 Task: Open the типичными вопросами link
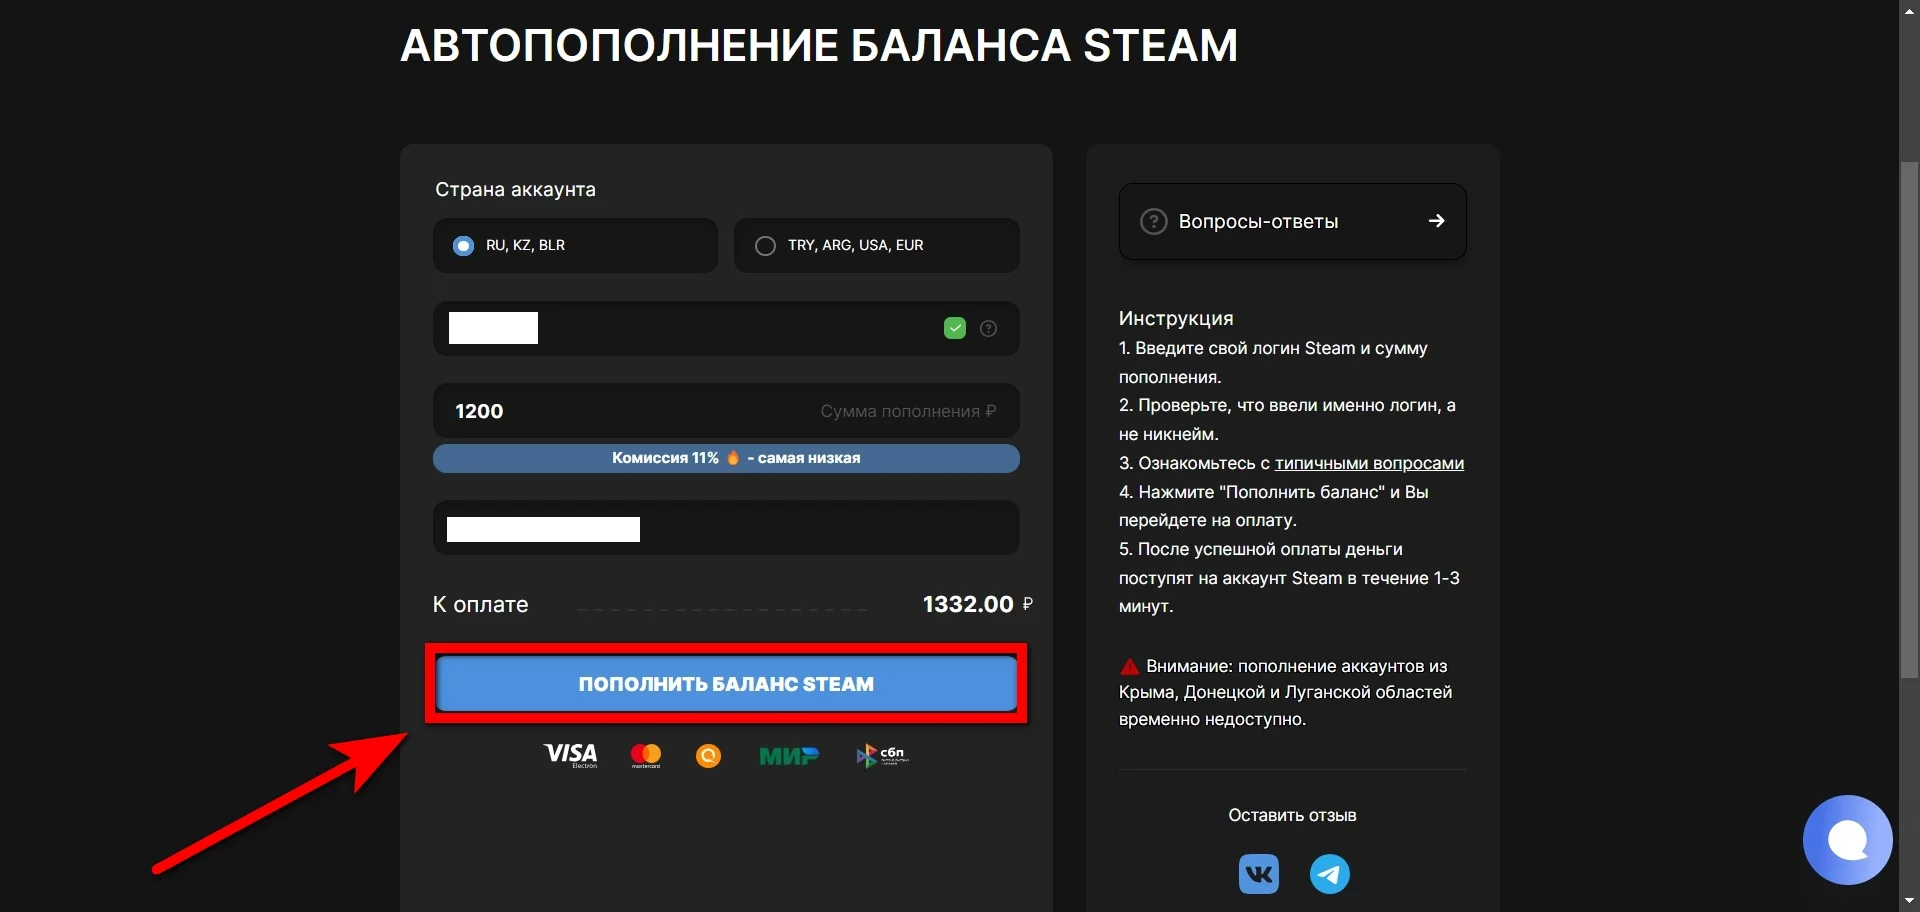(x=1369, y=463)
